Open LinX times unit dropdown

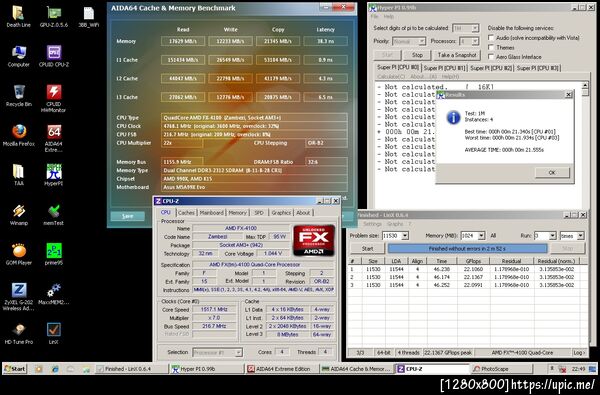580,236
